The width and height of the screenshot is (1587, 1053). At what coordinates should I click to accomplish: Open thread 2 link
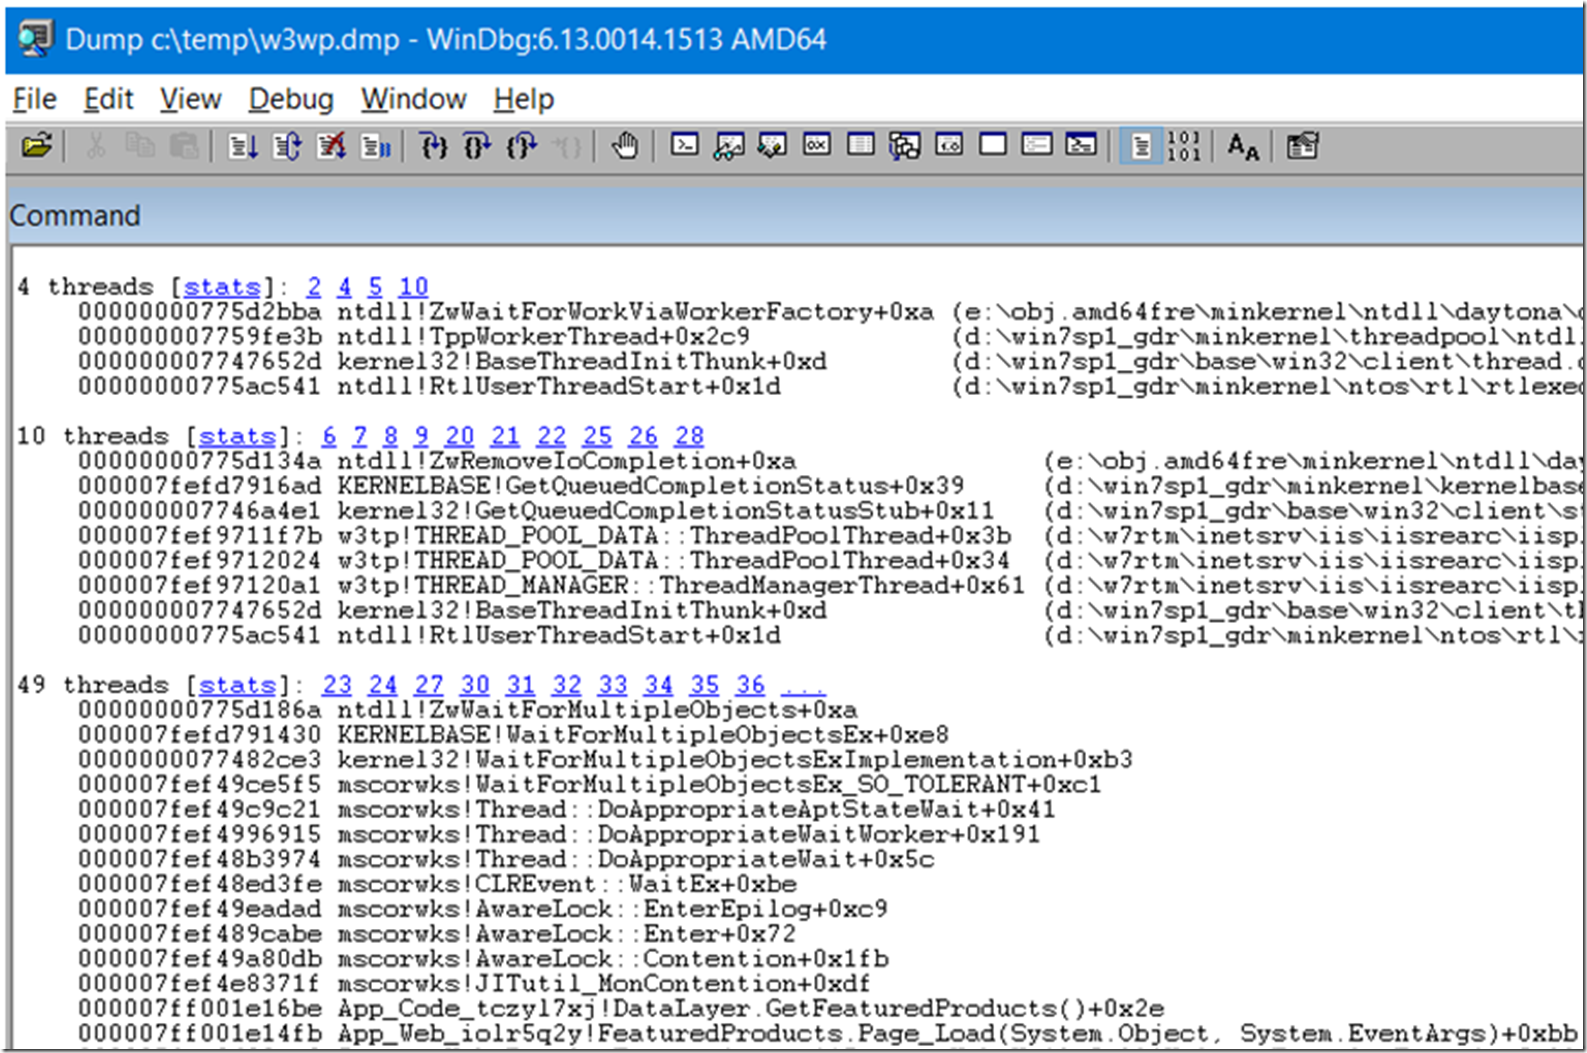[314, 287]
